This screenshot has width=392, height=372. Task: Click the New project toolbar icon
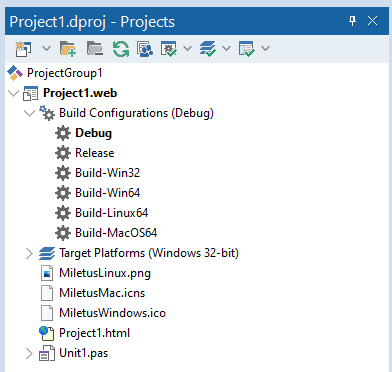24,49
